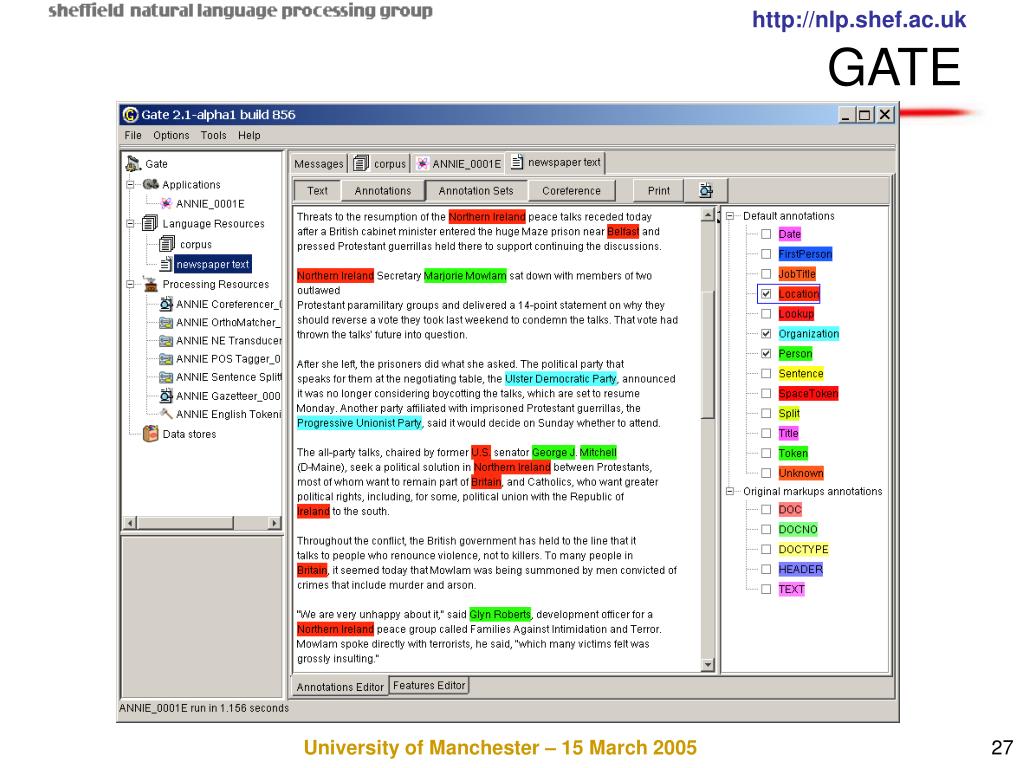1024x768 pixels.
Task: Enable the FirstPerson annotation checkbox
Action: (766, 254)
